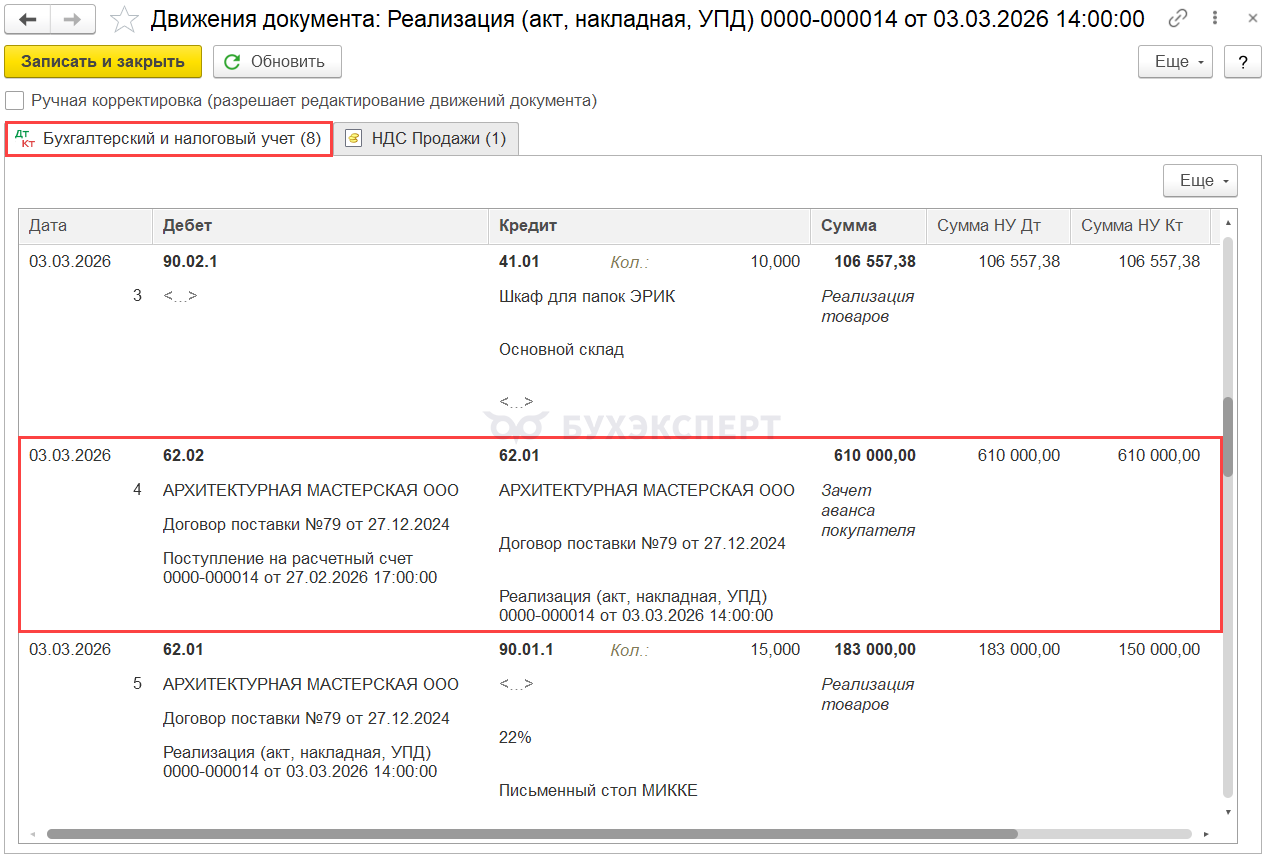Click the Сумма НУ Дт column header
Viewport: 1264px width, 856px height.
(x=998, y=226)
